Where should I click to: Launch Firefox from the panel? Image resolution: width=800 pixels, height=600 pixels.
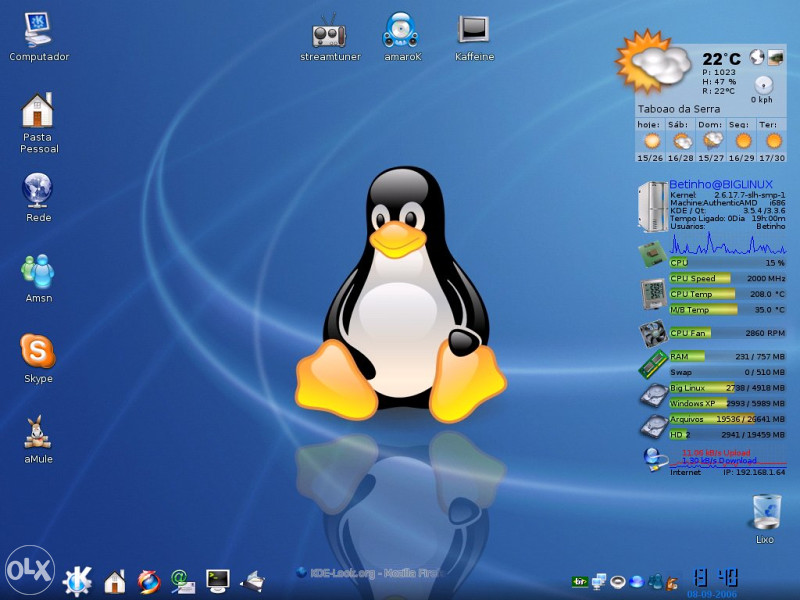[x=149, y=582]
